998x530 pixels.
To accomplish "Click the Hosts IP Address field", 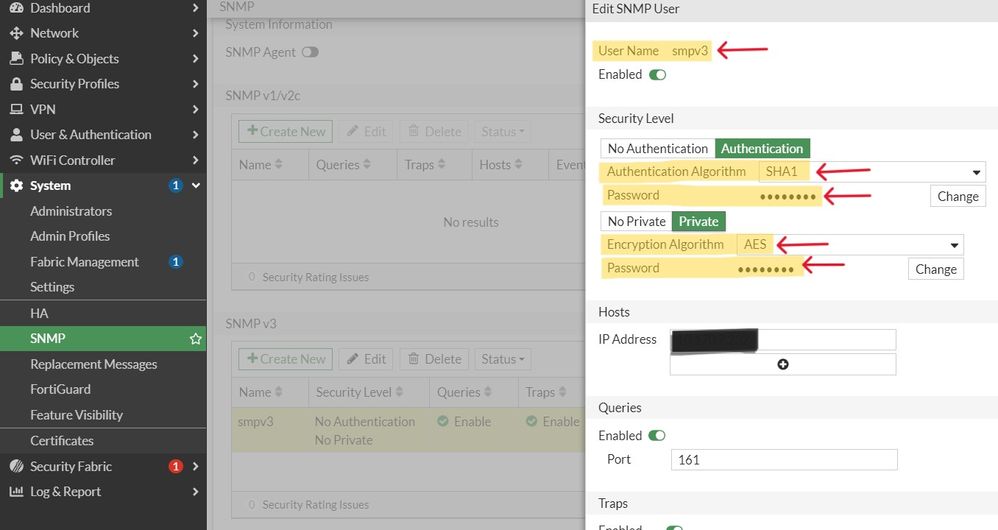I will [783, 340].
